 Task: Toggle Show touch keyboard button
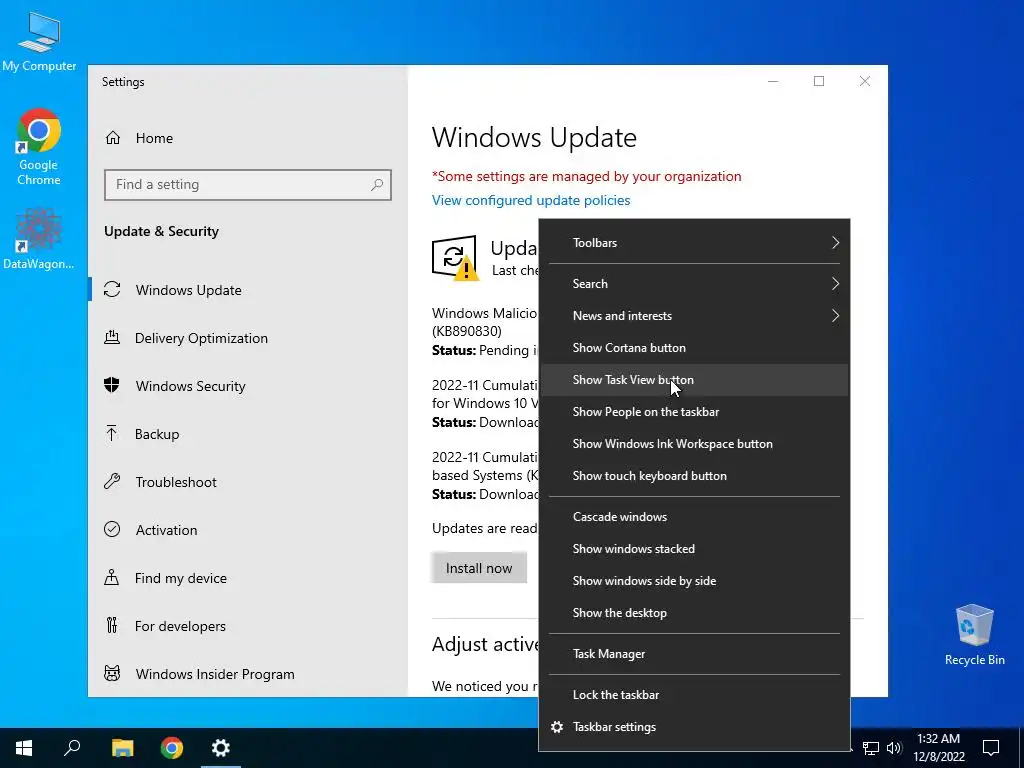click(x=694, y=476)
